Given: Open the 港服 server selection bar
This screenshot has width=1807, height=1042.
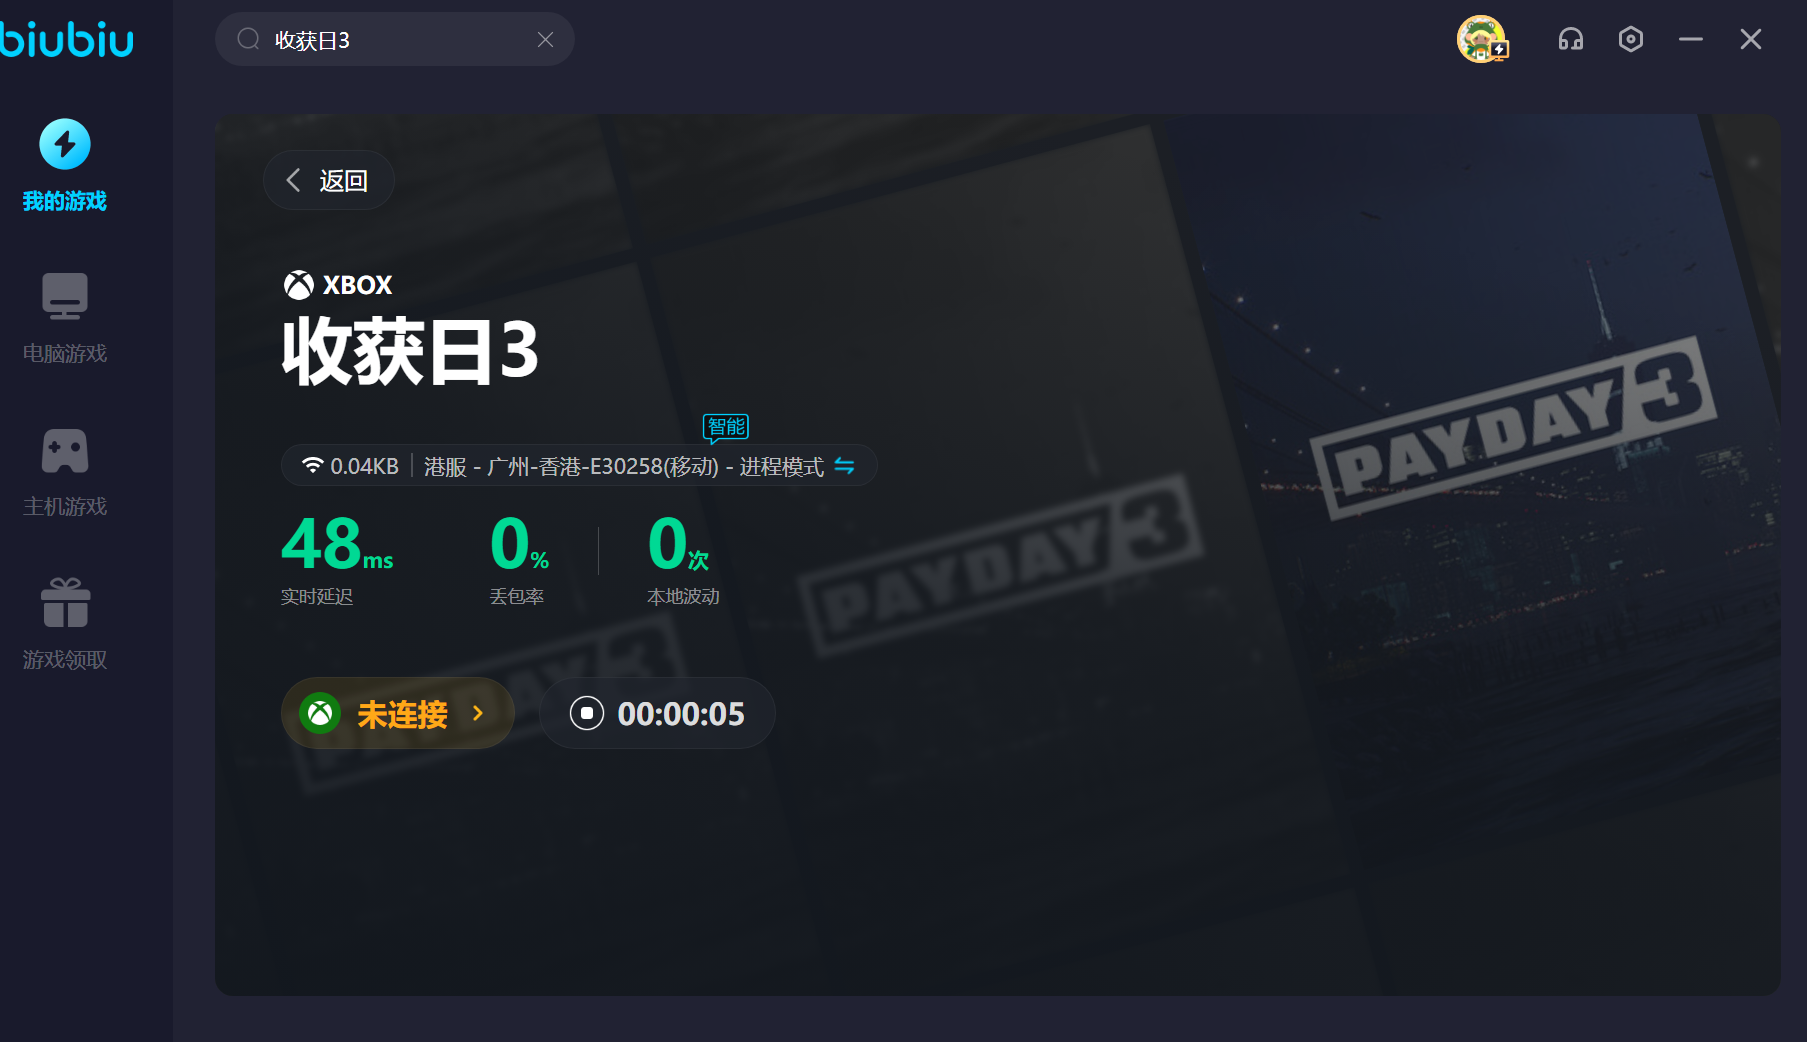Looking at the screenshot, I should (579, 466).
